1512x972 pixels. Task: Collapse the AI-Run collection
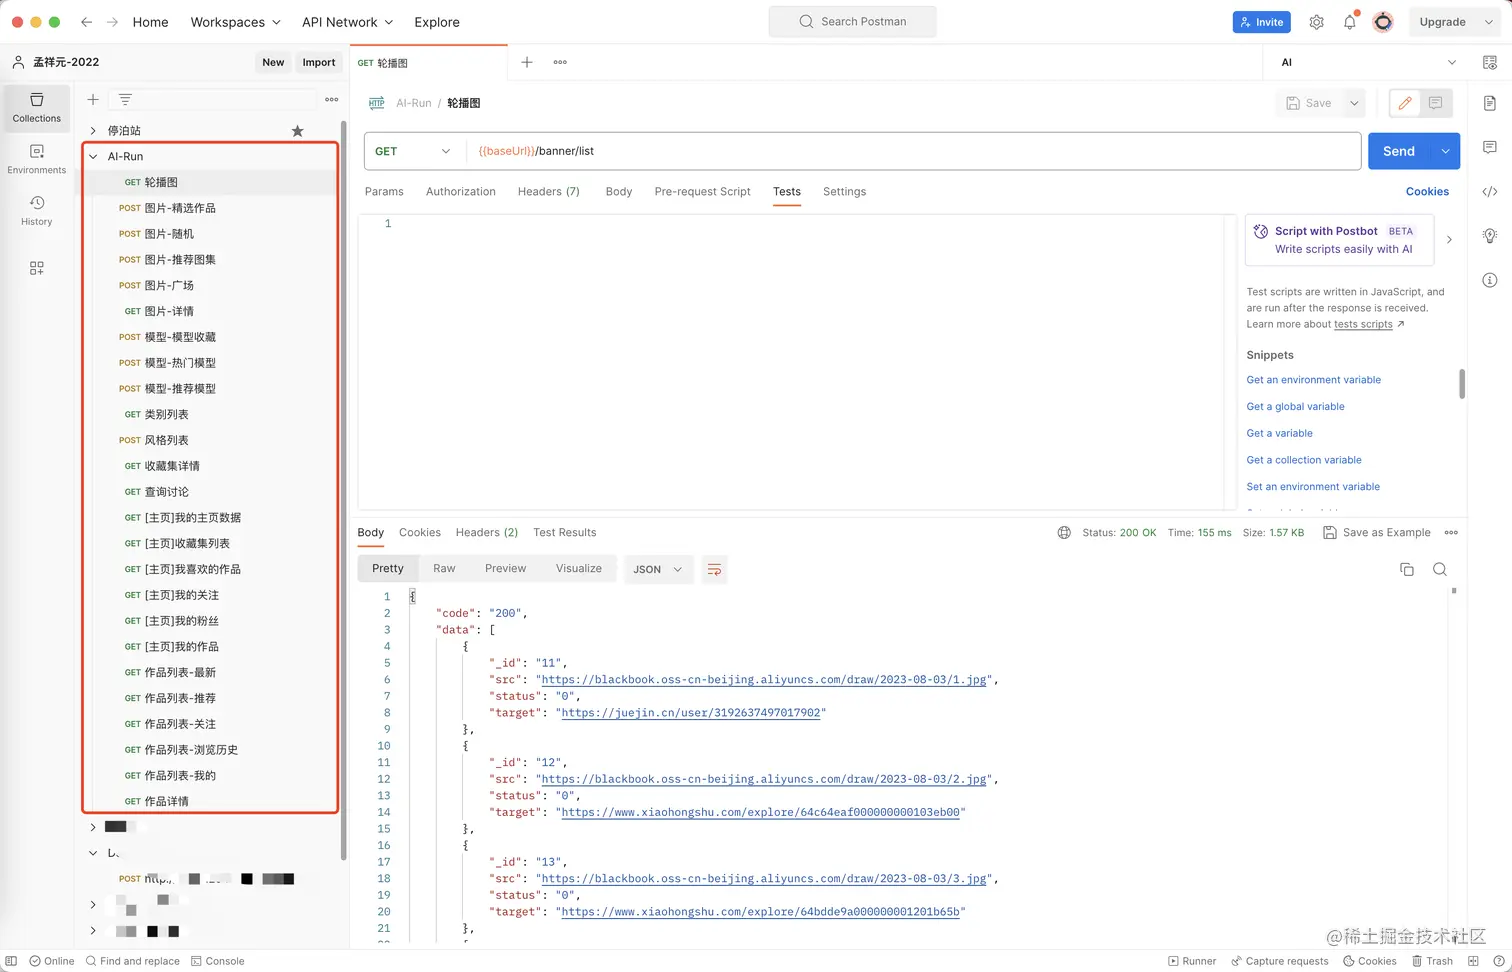coord(93,157)
